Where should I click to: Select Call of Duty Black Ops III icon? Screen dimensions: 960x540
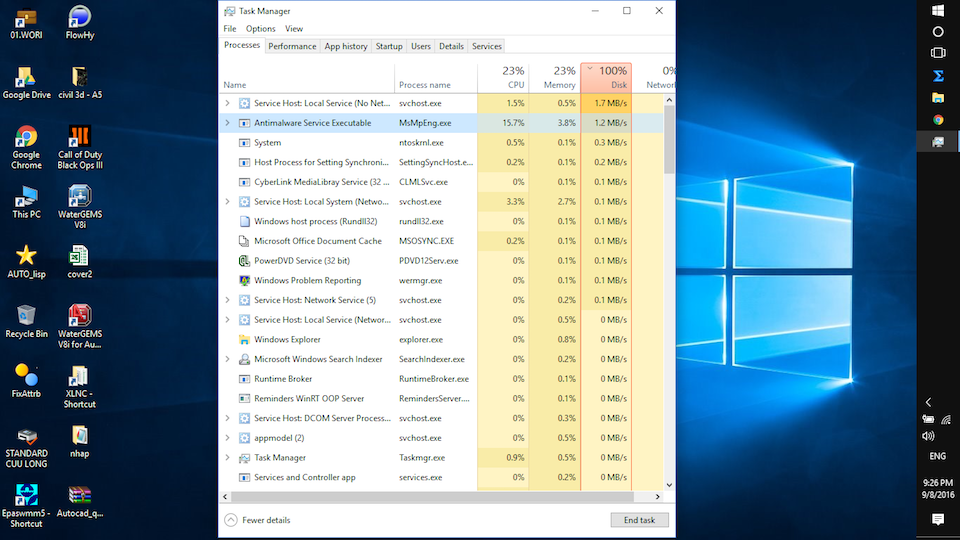tap(80, 147)
